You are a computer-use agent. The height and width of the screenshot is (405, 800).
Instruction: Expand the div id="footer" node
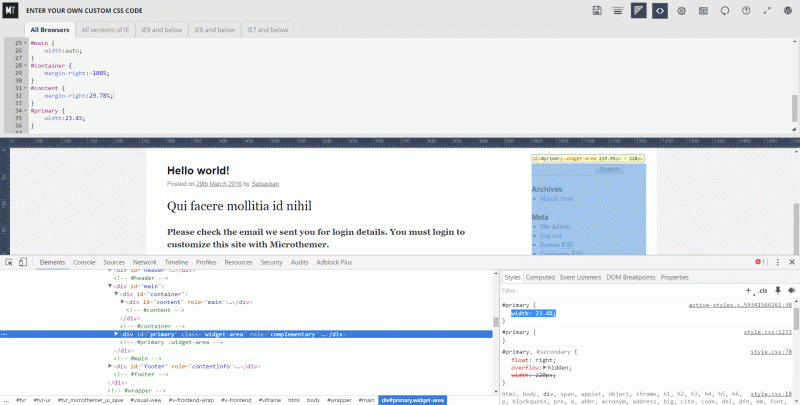pyautogui.click(x=110, y=366)
